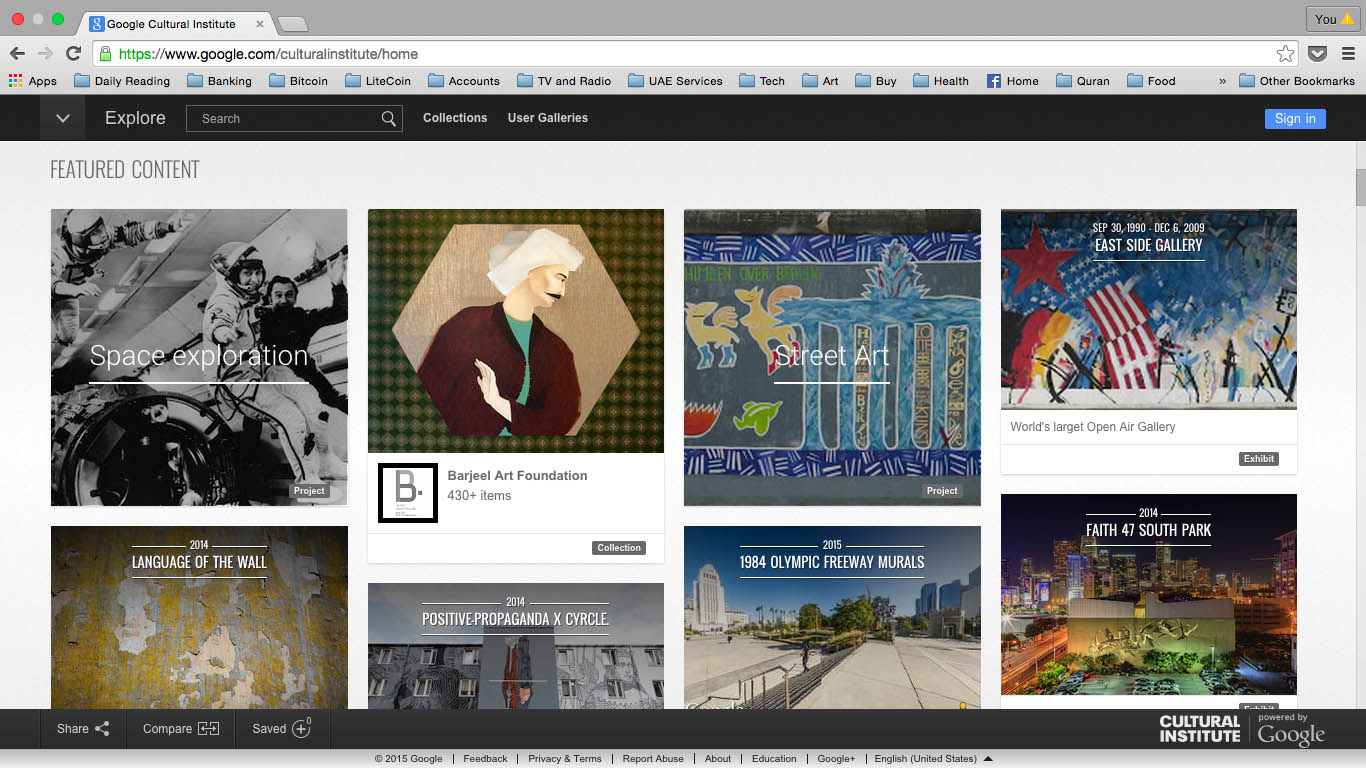1366x768 pixels.
Task: Open the English (United States) language dropdown
Action: pyautogui.click(x=934, y=759)
